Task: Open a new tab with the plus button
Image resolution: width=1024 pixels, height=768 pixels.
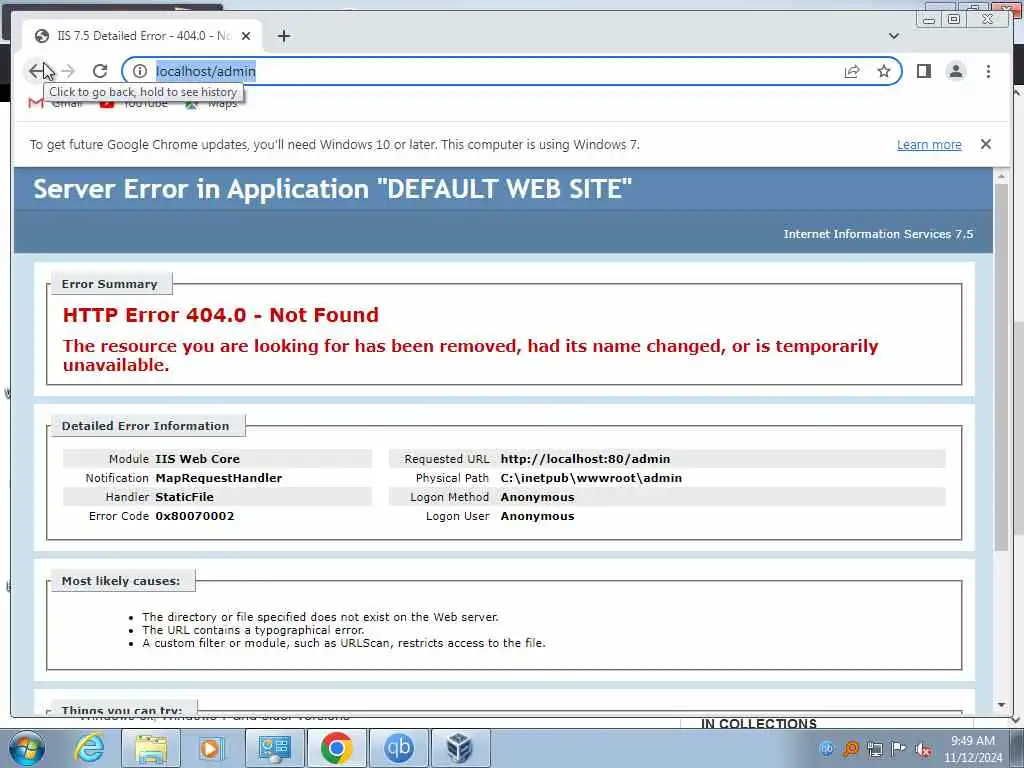Action: click(x=283, y=36)
